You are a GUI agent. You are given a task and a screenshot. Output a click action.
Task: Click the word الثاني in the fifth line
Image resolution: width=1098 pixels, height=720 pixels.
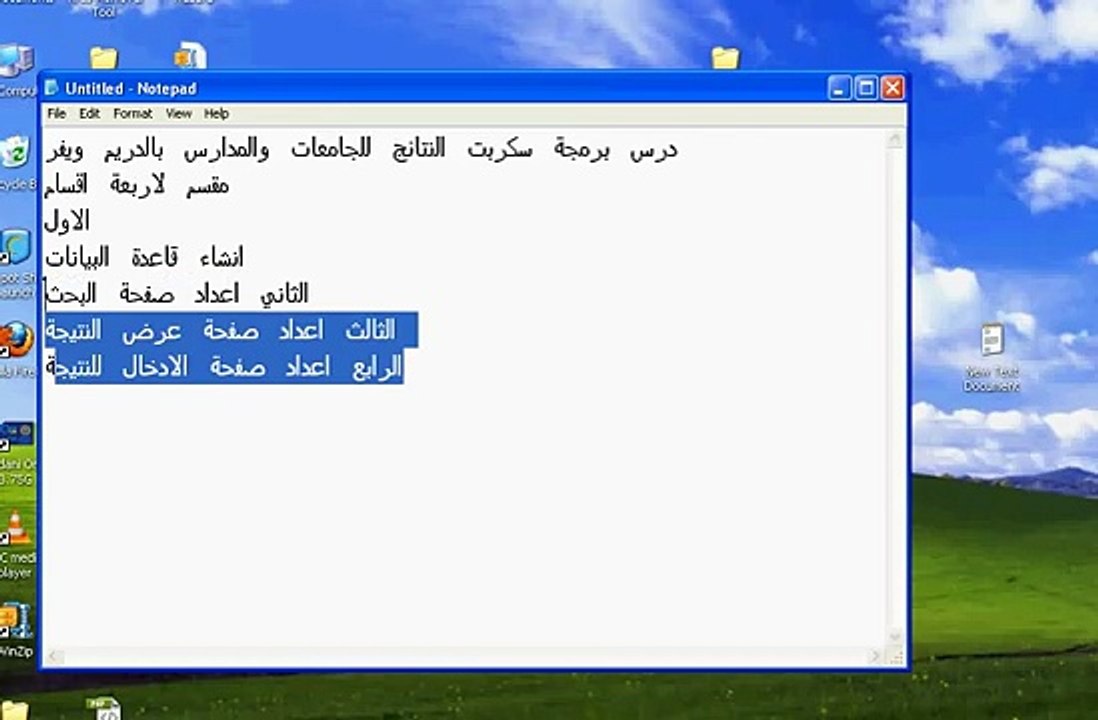[284, 294]
